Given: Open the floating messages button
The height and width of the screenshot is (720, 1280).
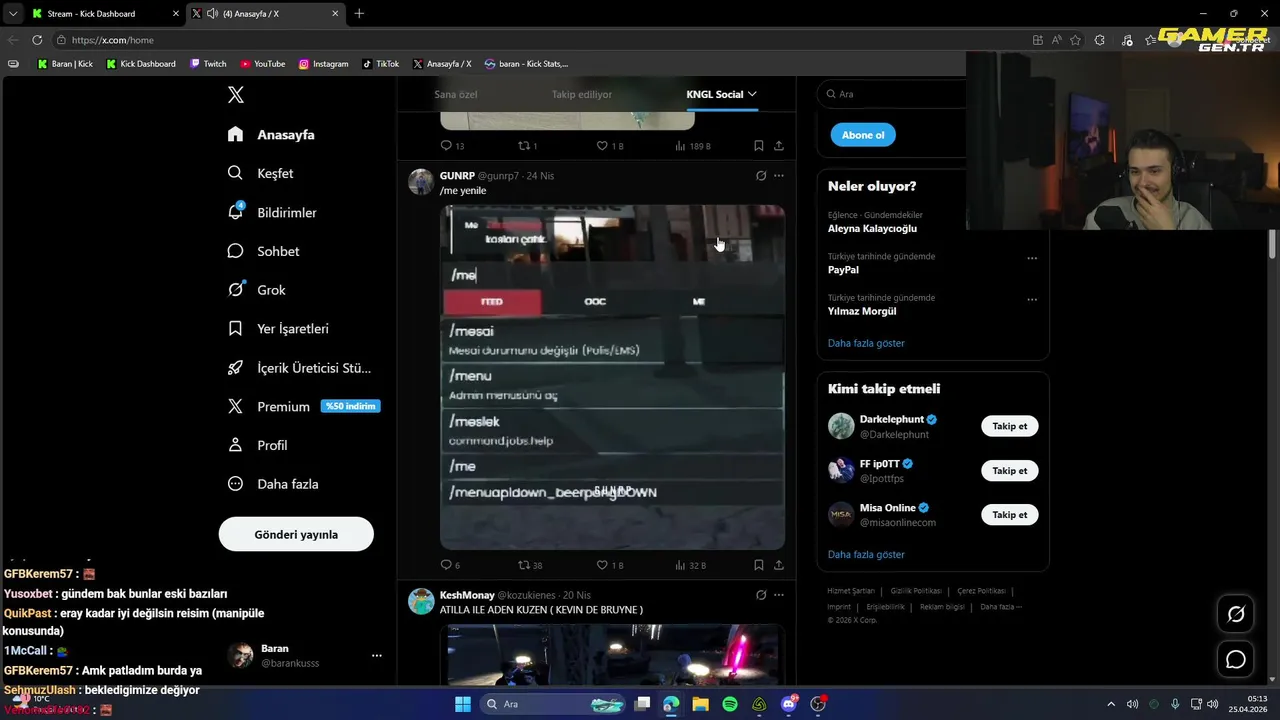Looking at the screenshot, I should click(1236, 660).
